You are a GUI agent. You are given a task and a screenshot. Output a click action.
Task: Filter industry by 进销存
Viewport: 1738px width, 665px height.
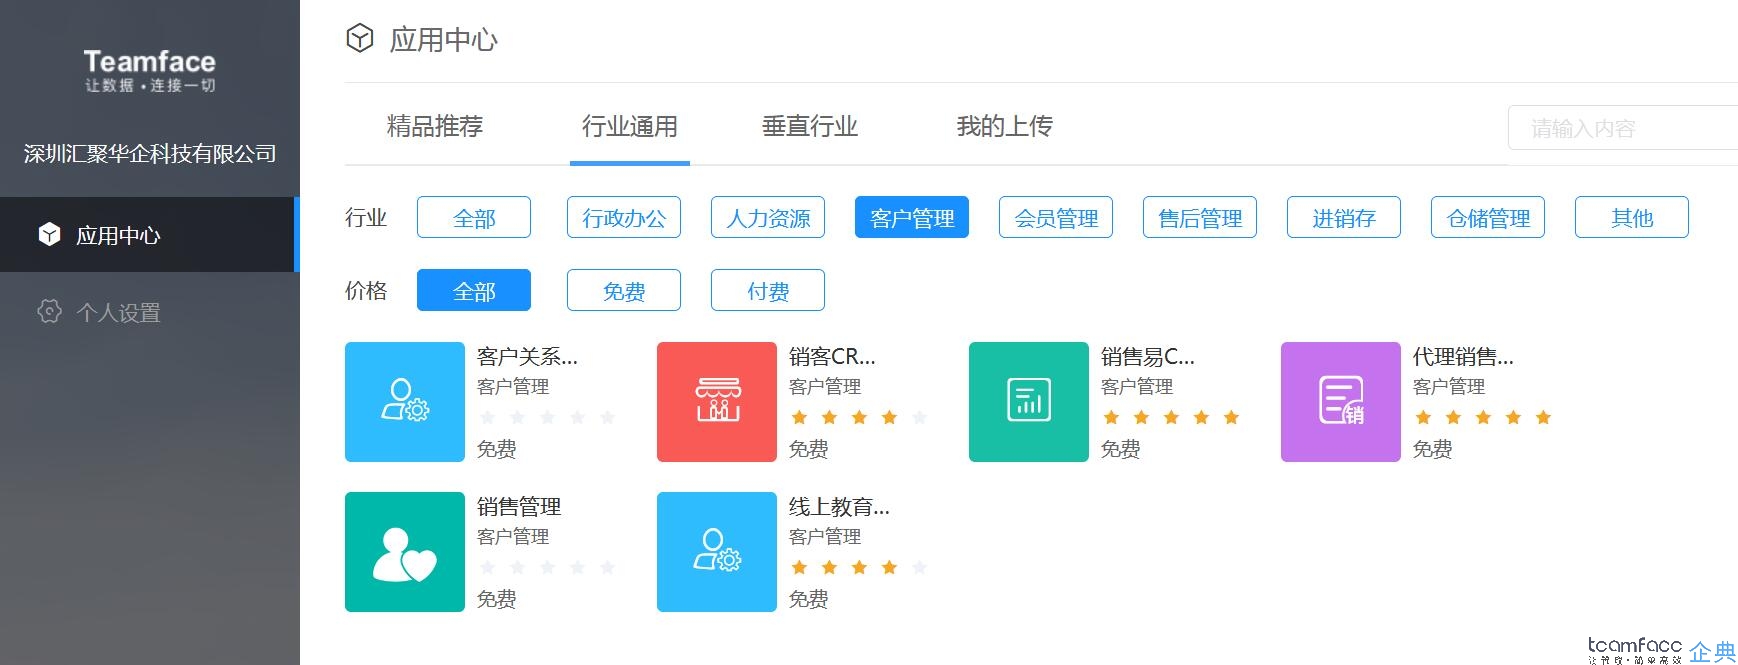(1344, 217)
